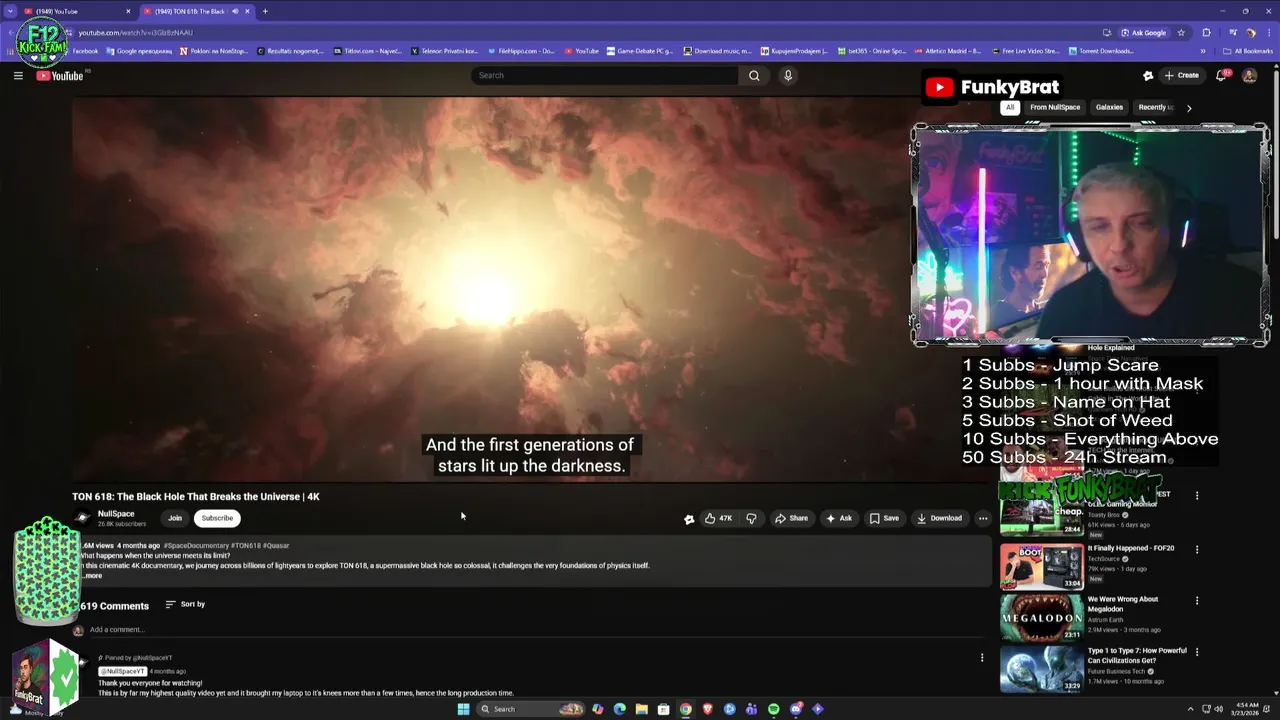Mute the TON 618 tab audio icon
Screen dimensions: 1280x720
coord(235,11)
